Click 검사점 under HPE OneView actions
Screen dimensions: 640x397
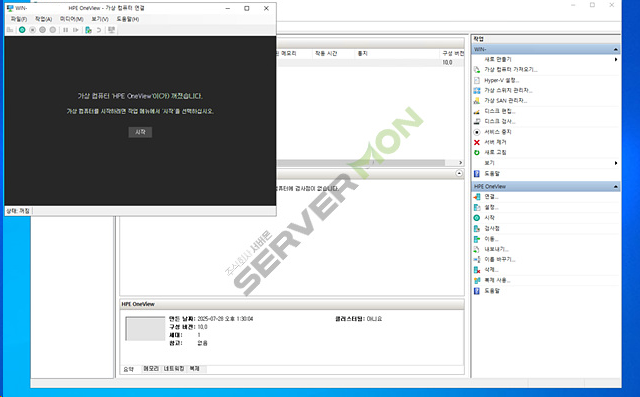tap(492, 228)
